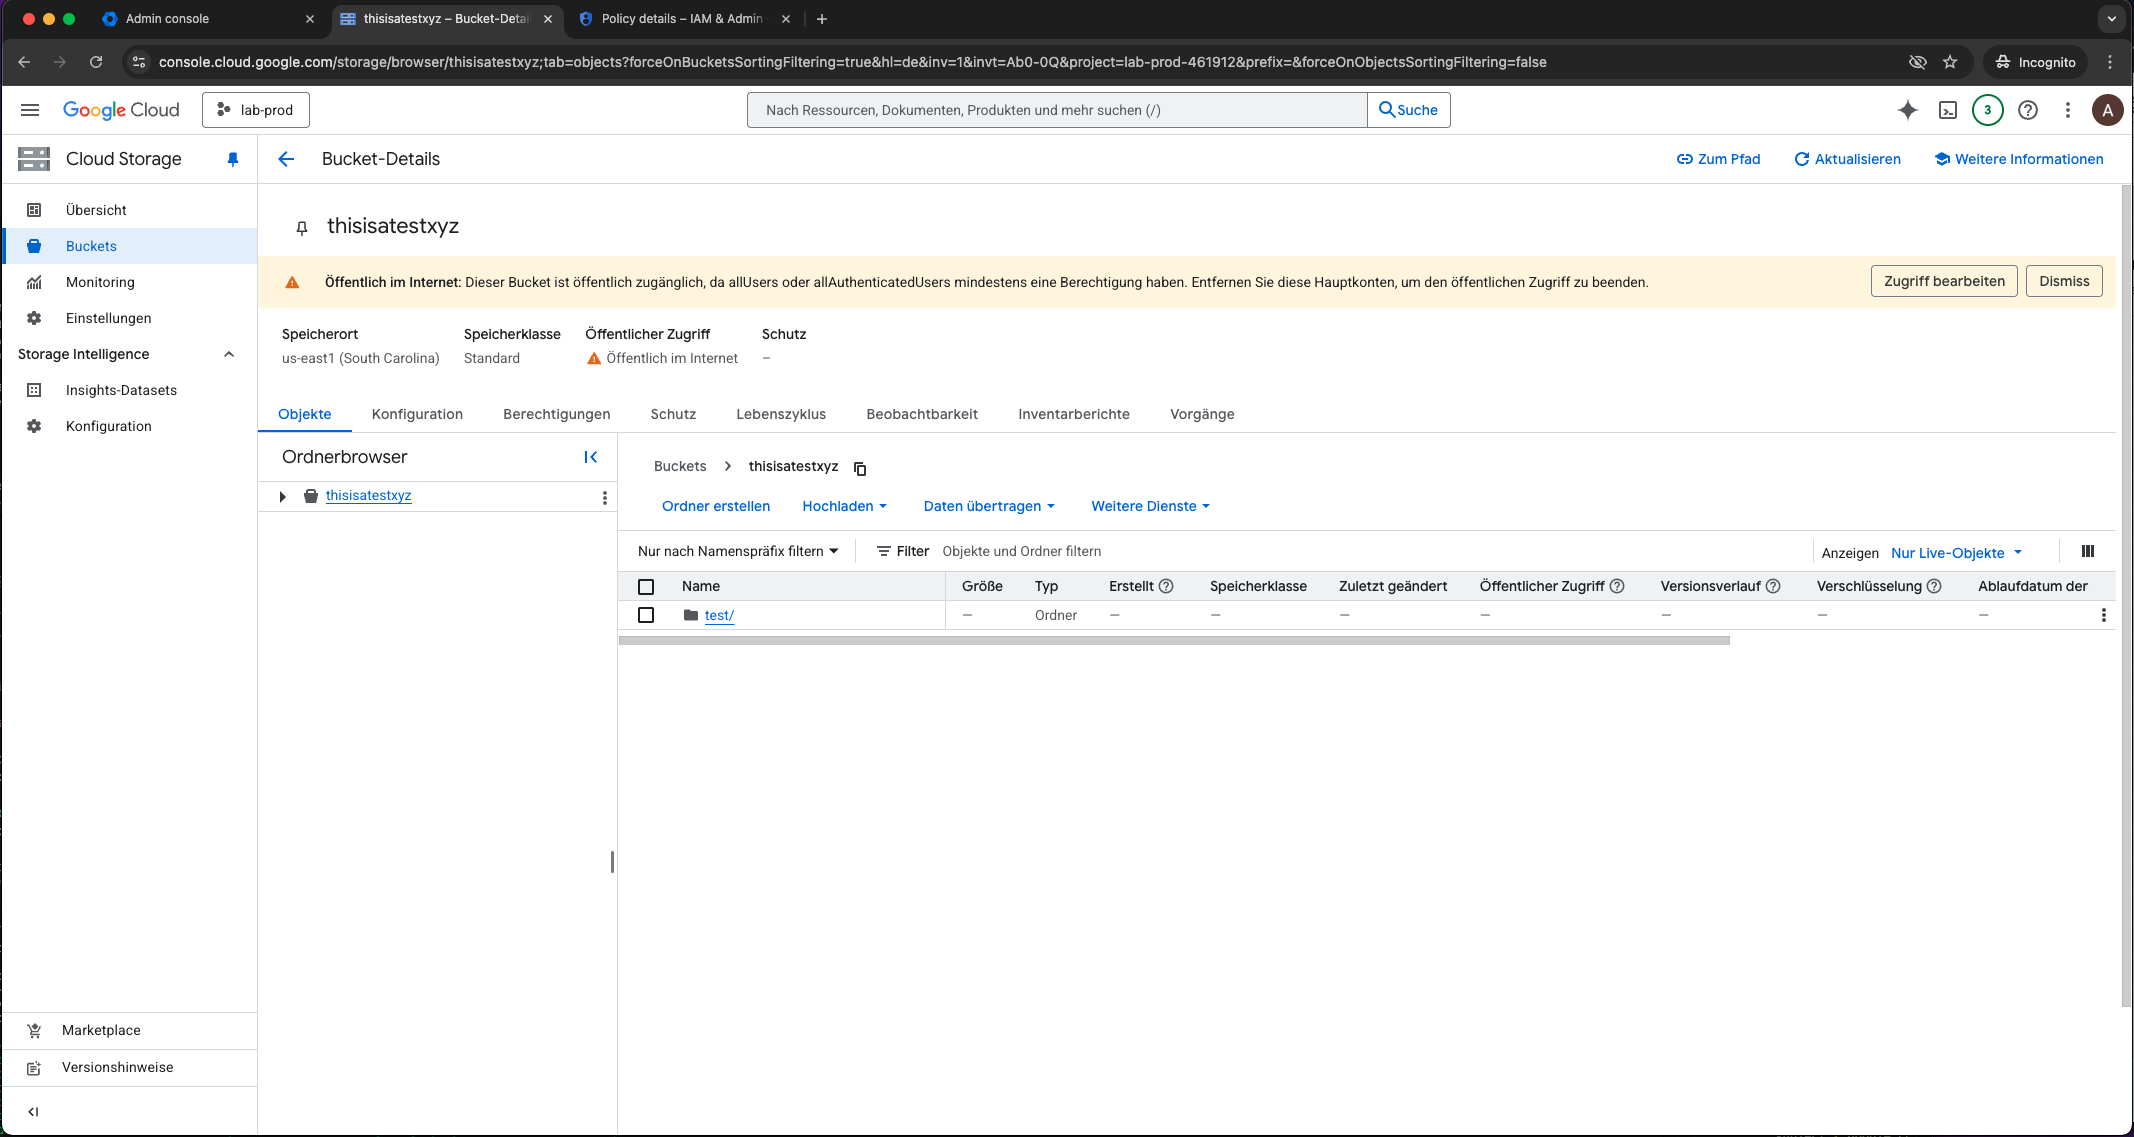Screen dimensions: 2134x1137
Task: Open overflow menu next to thisisatestxyz in Ordnerbrowser
Action: [604, 496]
